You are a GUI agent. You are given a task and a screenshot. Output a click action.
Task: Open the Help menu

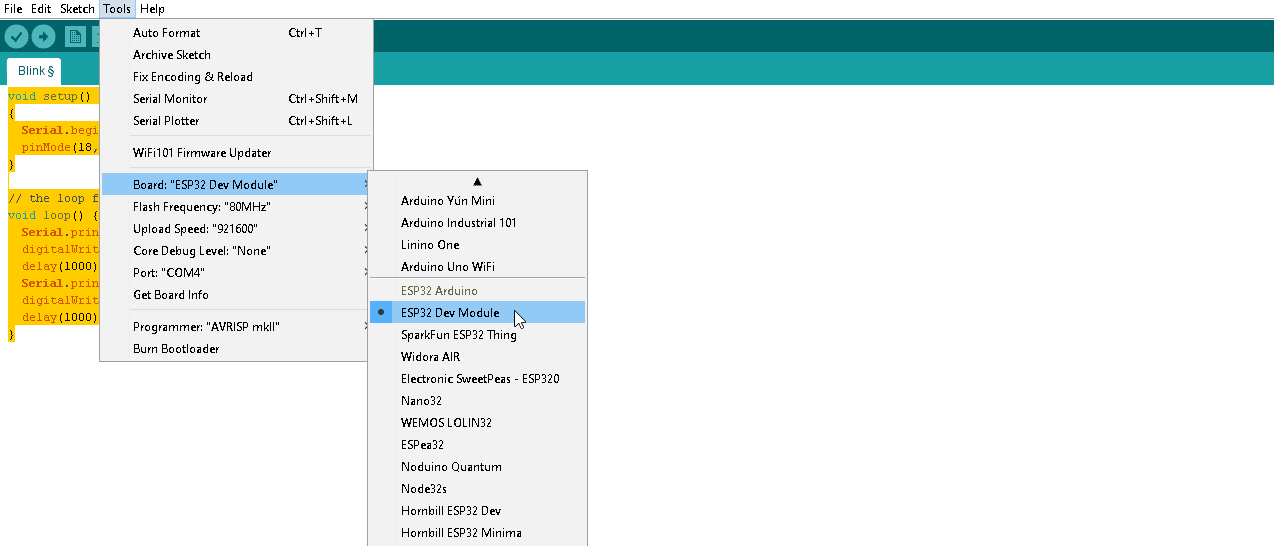pos(152,9)
